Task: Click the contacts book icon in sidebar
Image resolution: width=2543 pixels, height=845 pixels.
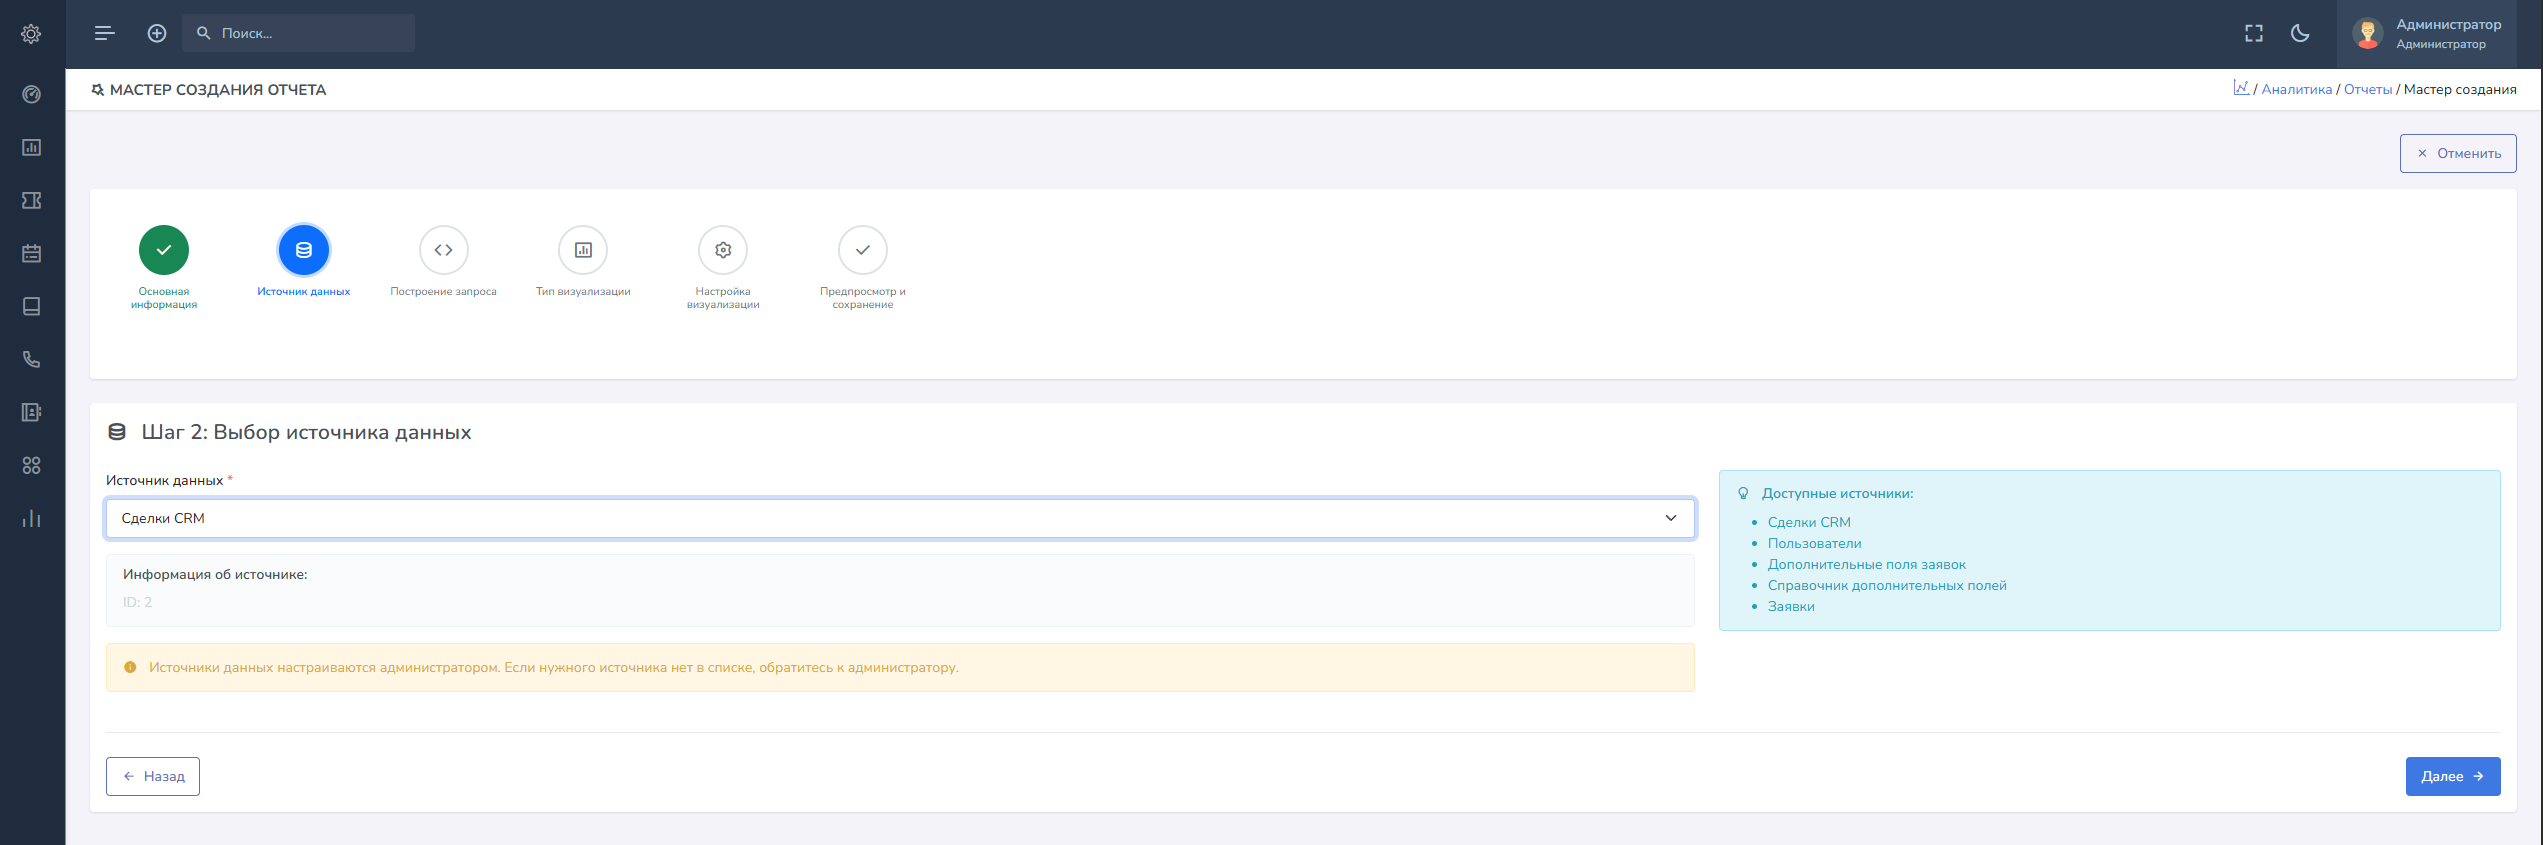Action: [x=32, y=413]
